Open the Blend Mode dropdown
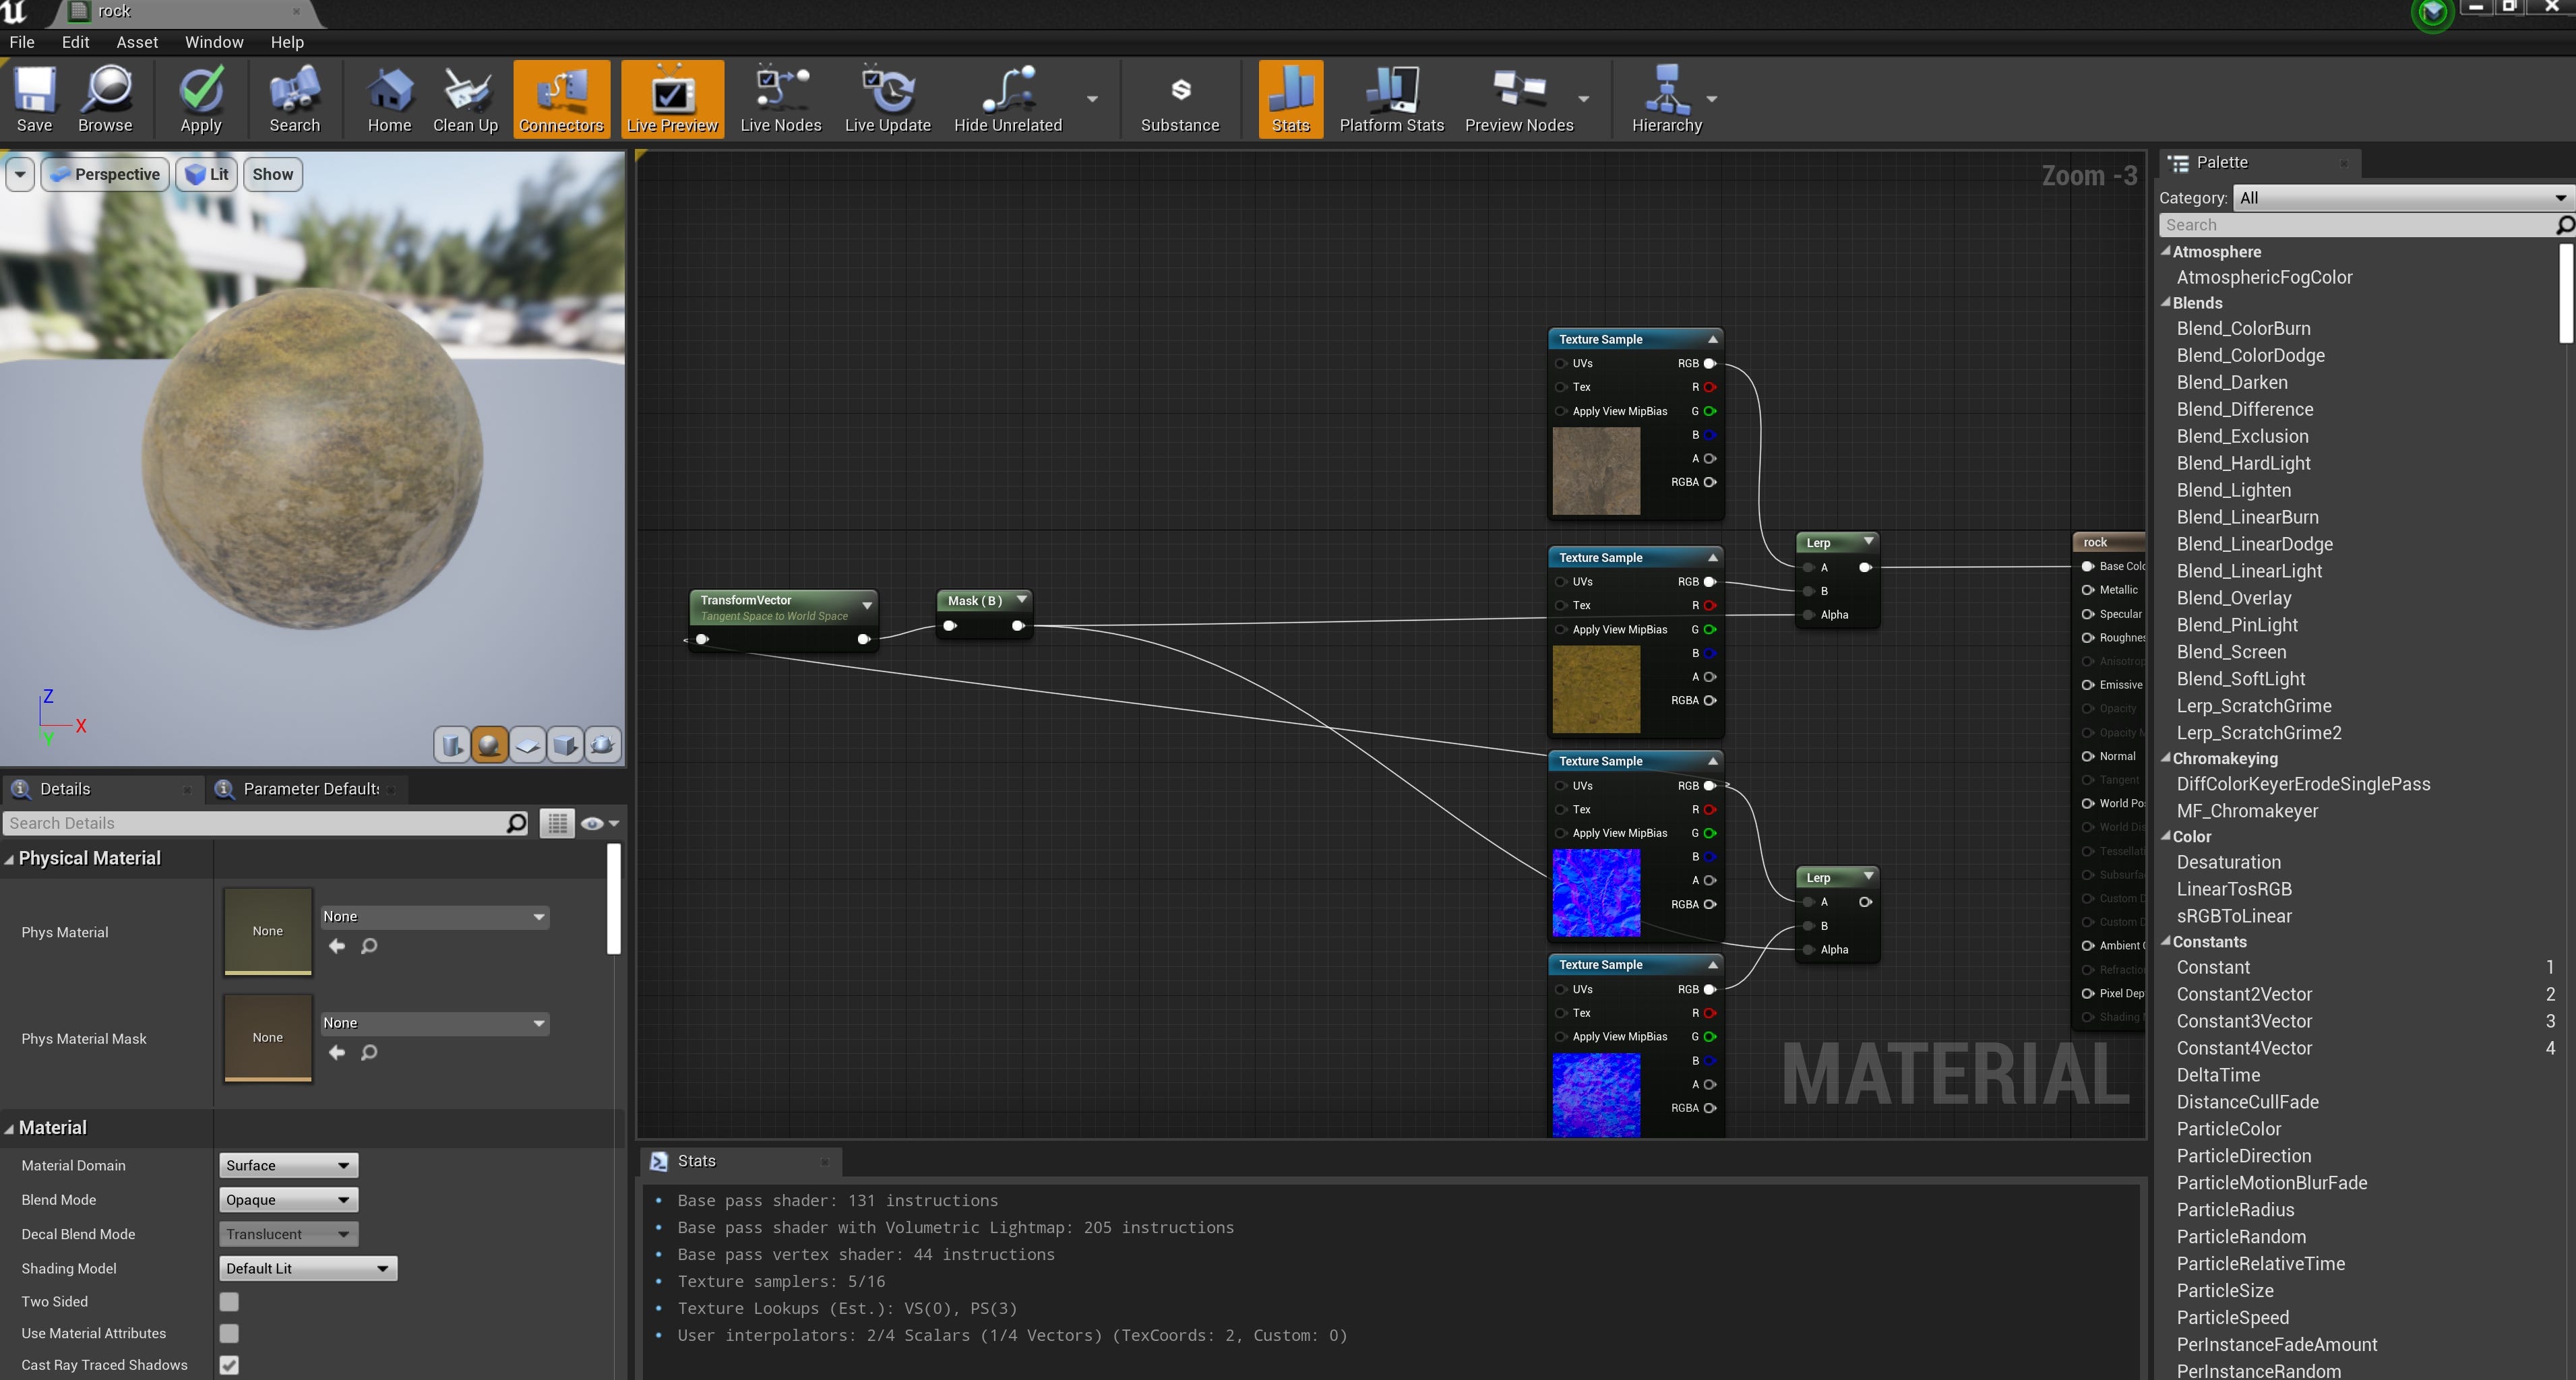 pos(288,1200)
